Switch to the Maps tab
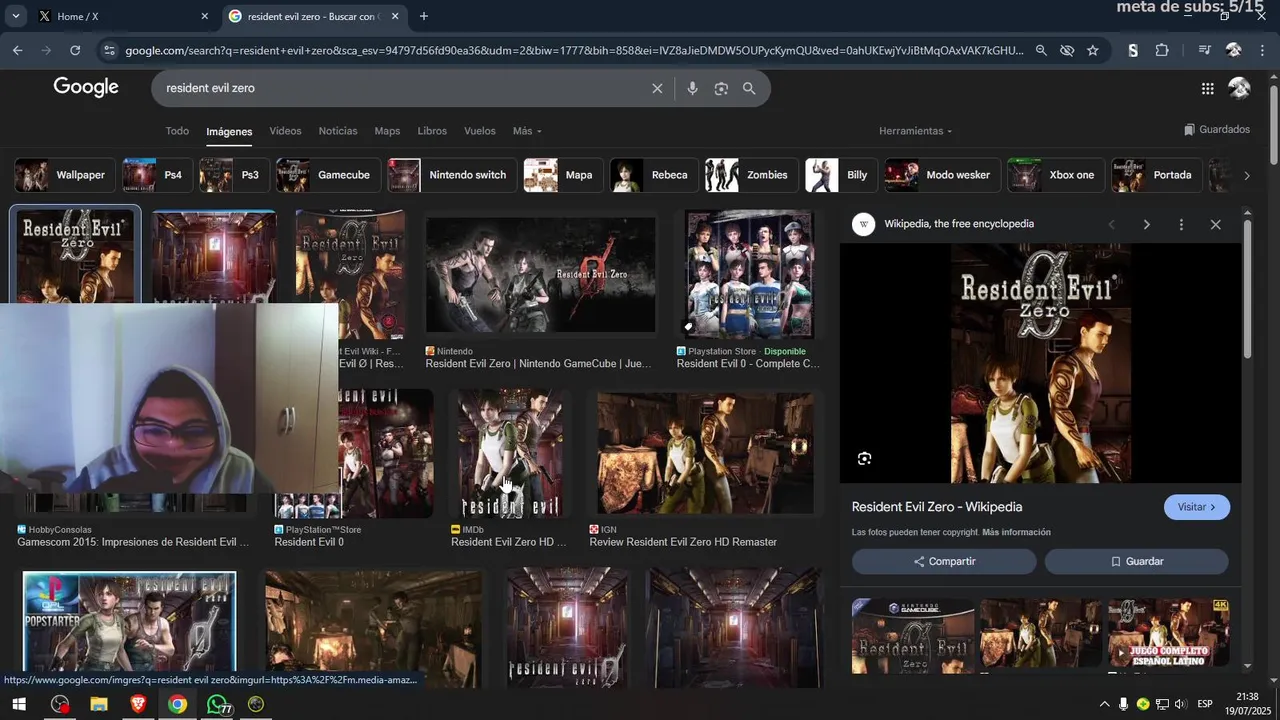The image size is (1280, 720). 387,131
